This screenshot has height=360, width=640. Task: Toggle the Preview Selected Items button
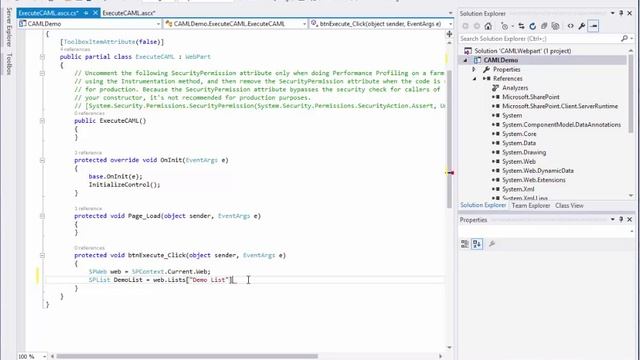(593, 26)
